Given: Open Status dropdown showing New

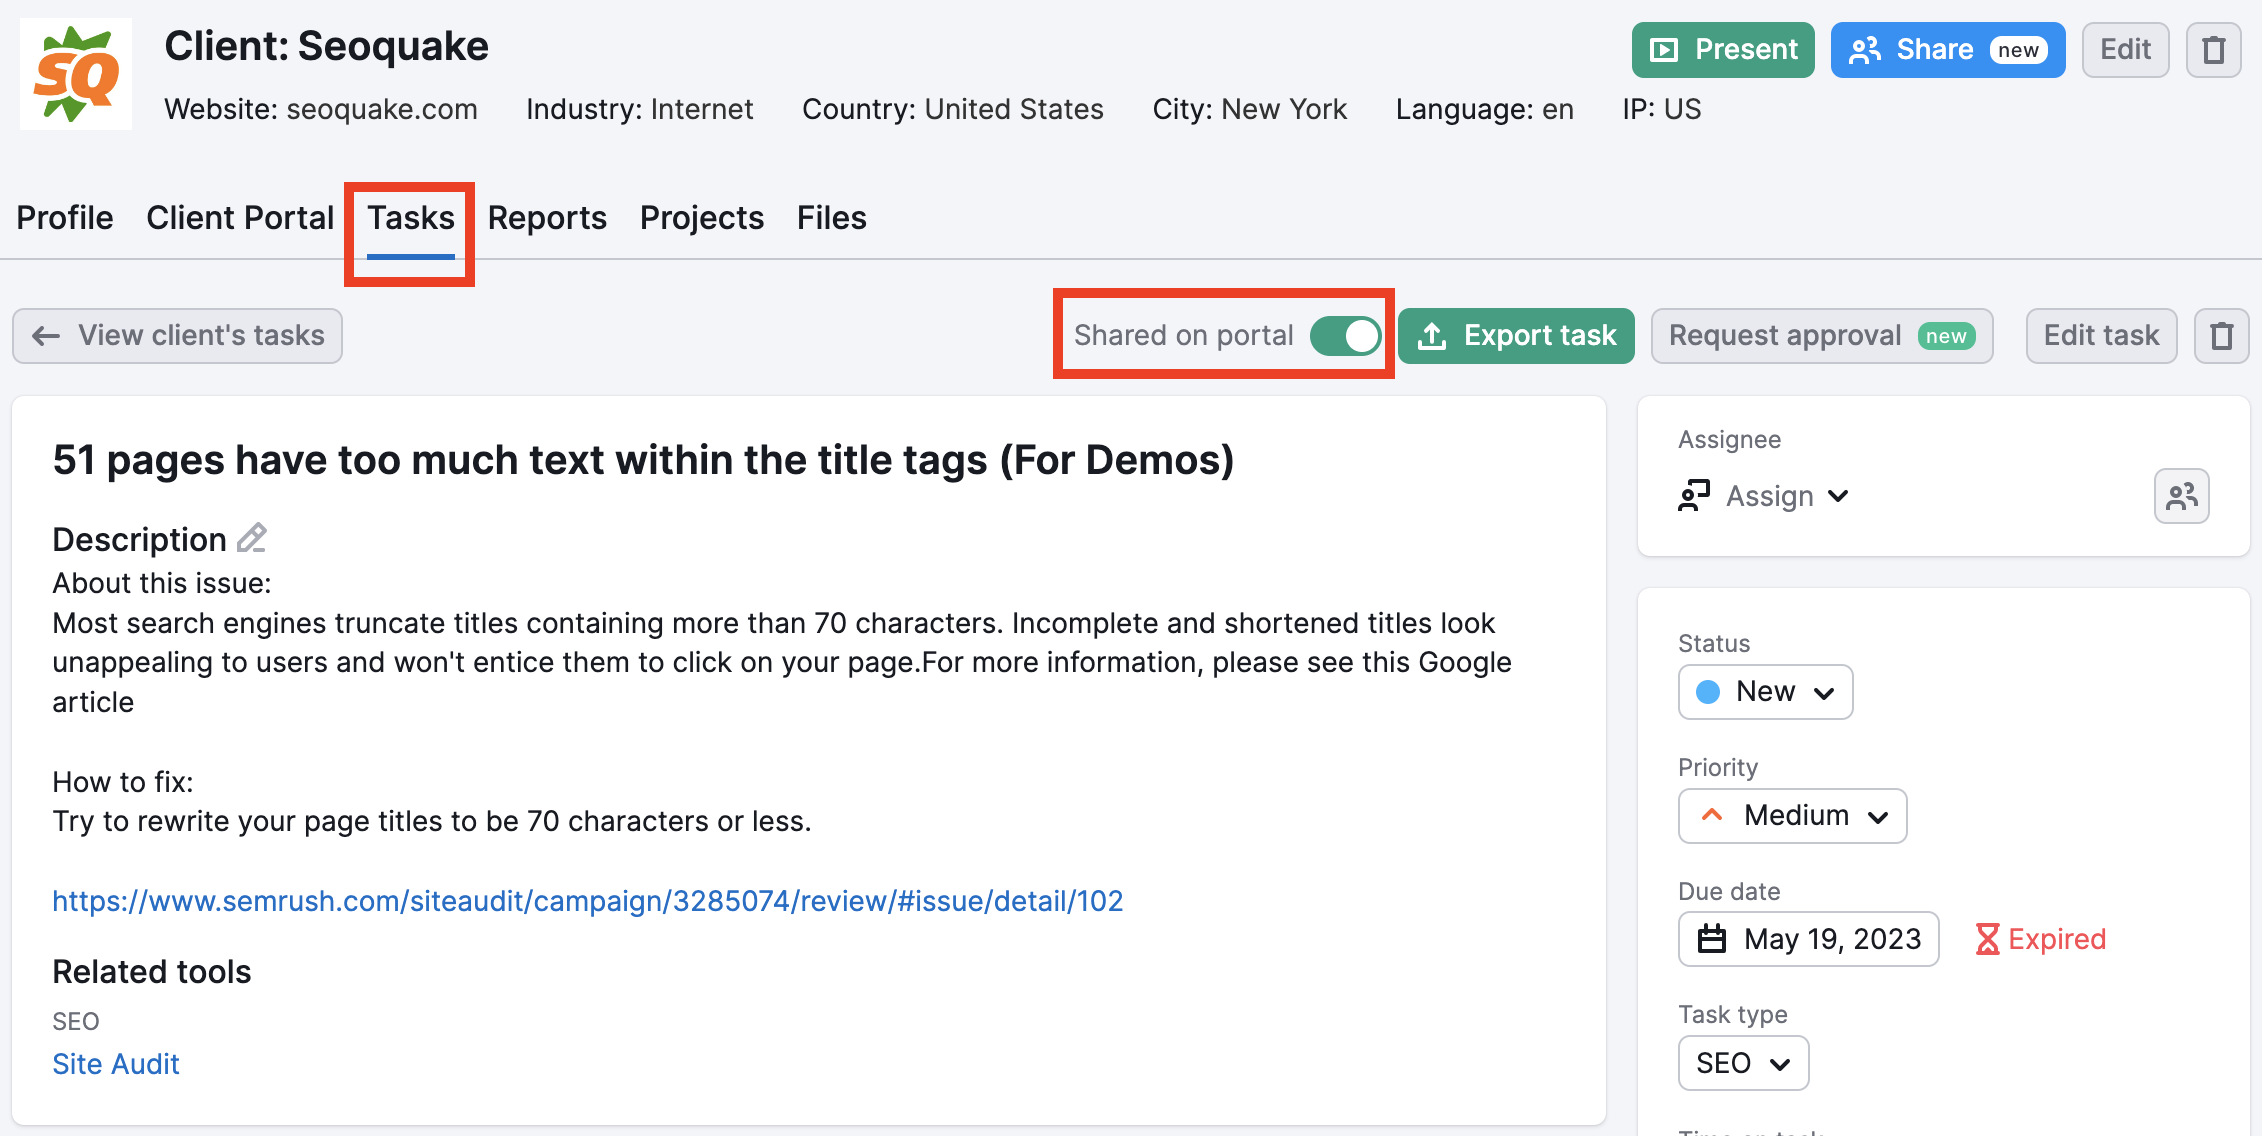Looking at the screenshot, I should [x=1765, y=692].
